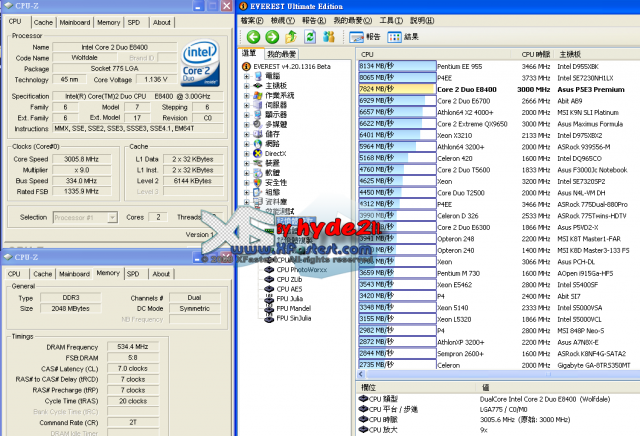Open the 檢視(V) View menu
The height and width of the screenshot is (436, 640).
(x=282, y=20)
